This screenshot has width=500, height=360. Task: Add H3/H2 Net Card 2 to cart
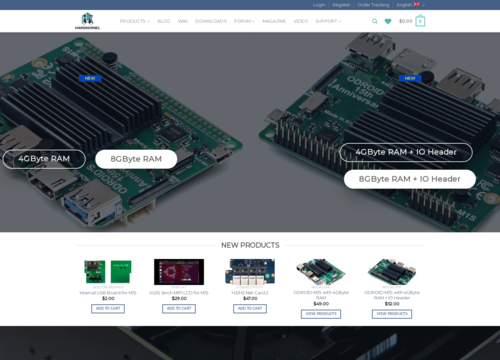point(250,309)
